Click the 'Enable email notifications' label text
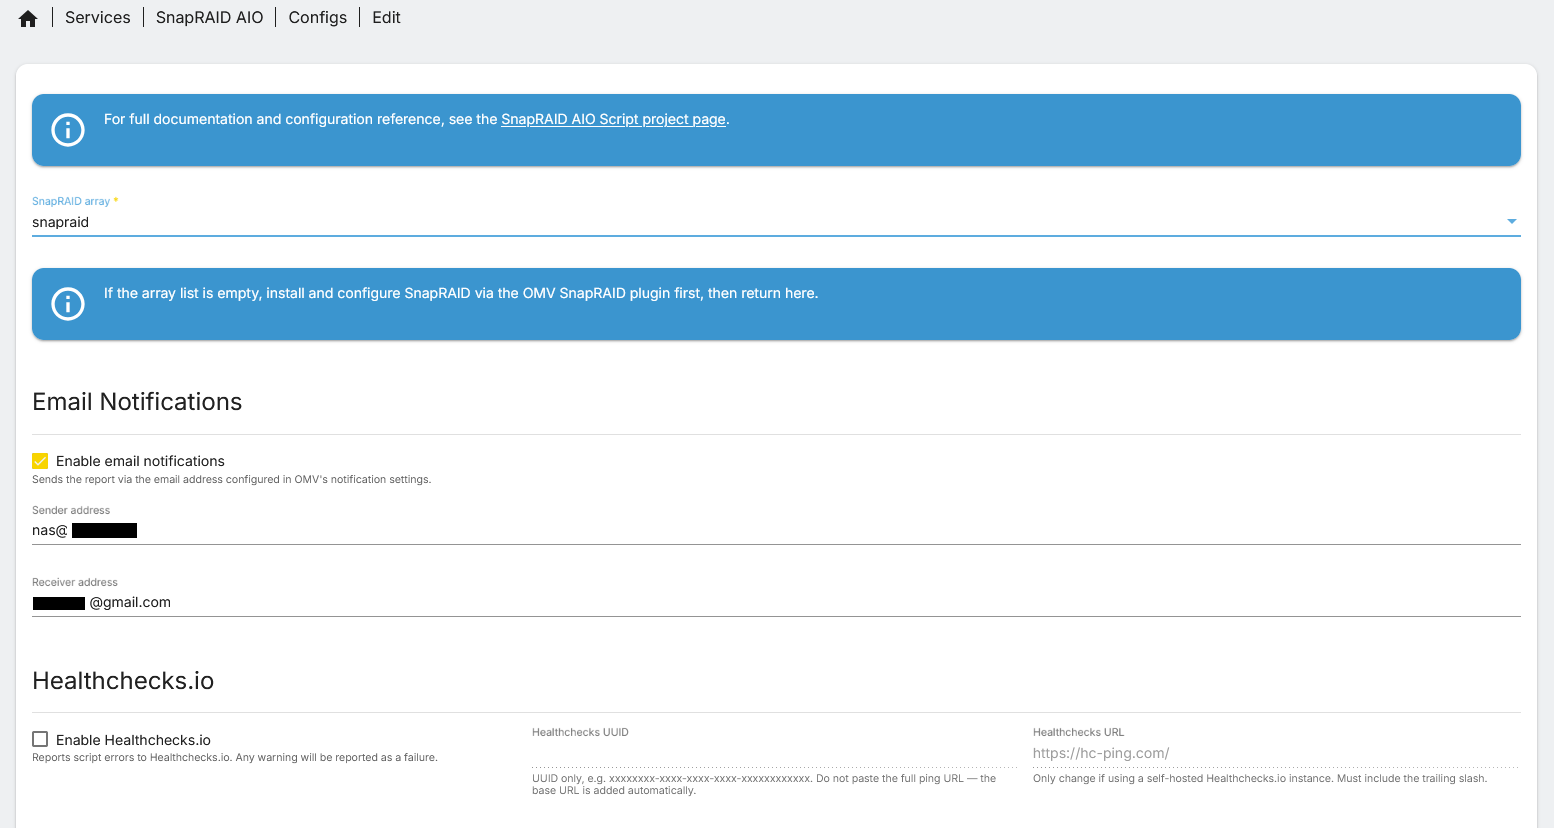Viewport: 1554px width, 828px height. (140, 461)
